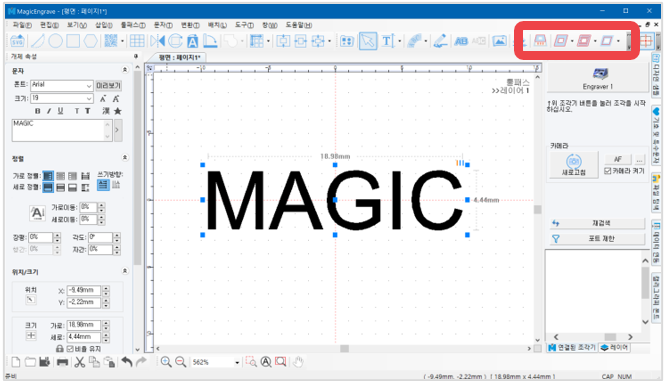The image size is (667, 385).
Task: Select left horizontal alignment in 가로 정렬
Action: pyautogui.click(x=48, y=176)
